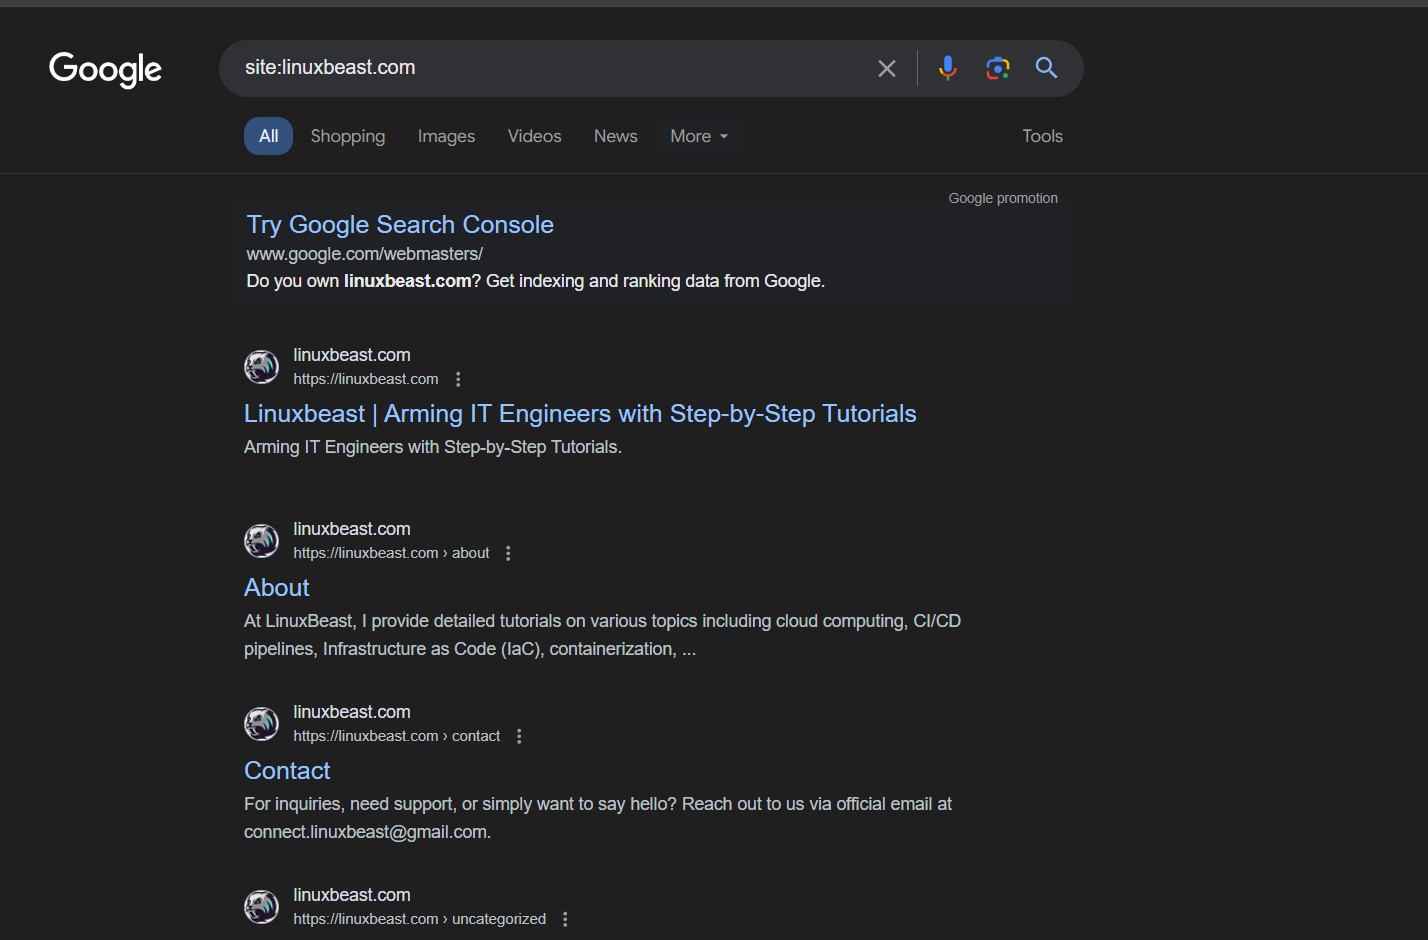Open the three-dot menu beside the About result
This screenshot has width=1428, height=940.
click(x=508, y=552)
